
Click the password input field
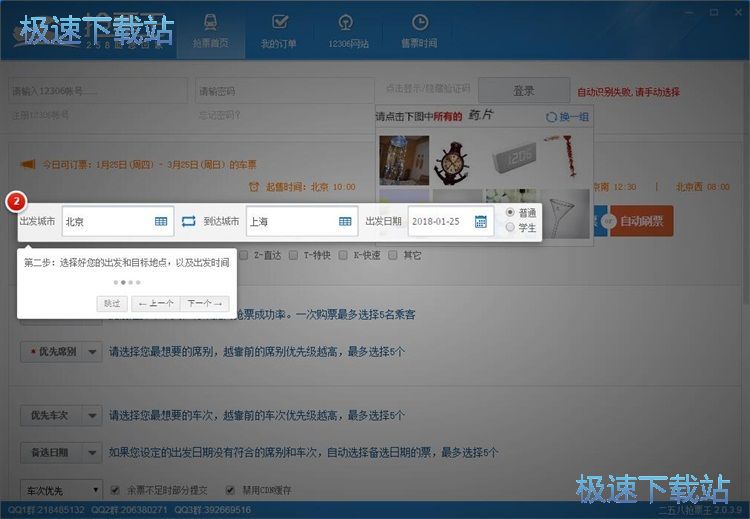click(x=284, y=91)
